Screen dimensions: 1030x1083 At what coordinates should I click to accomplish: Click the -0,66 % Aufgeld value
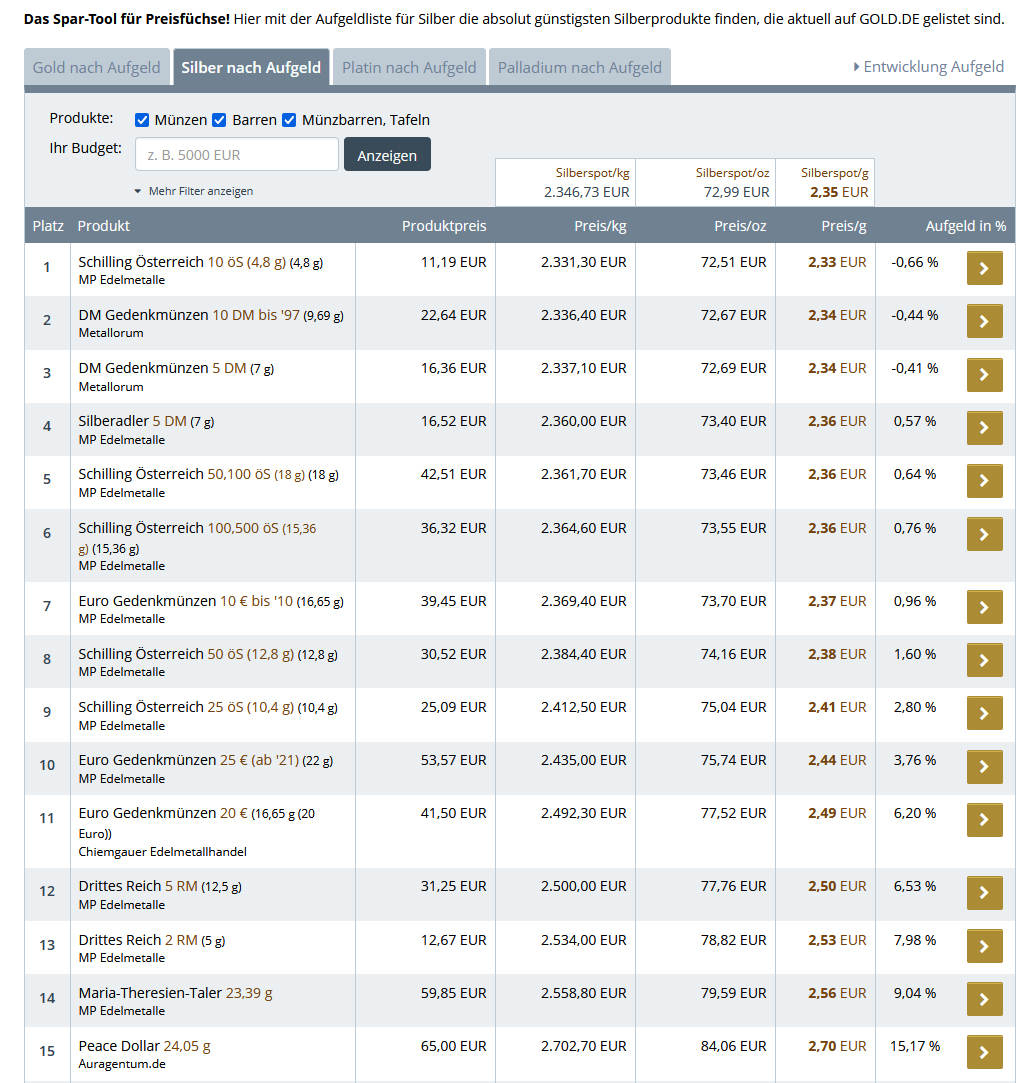click(915, 262)
